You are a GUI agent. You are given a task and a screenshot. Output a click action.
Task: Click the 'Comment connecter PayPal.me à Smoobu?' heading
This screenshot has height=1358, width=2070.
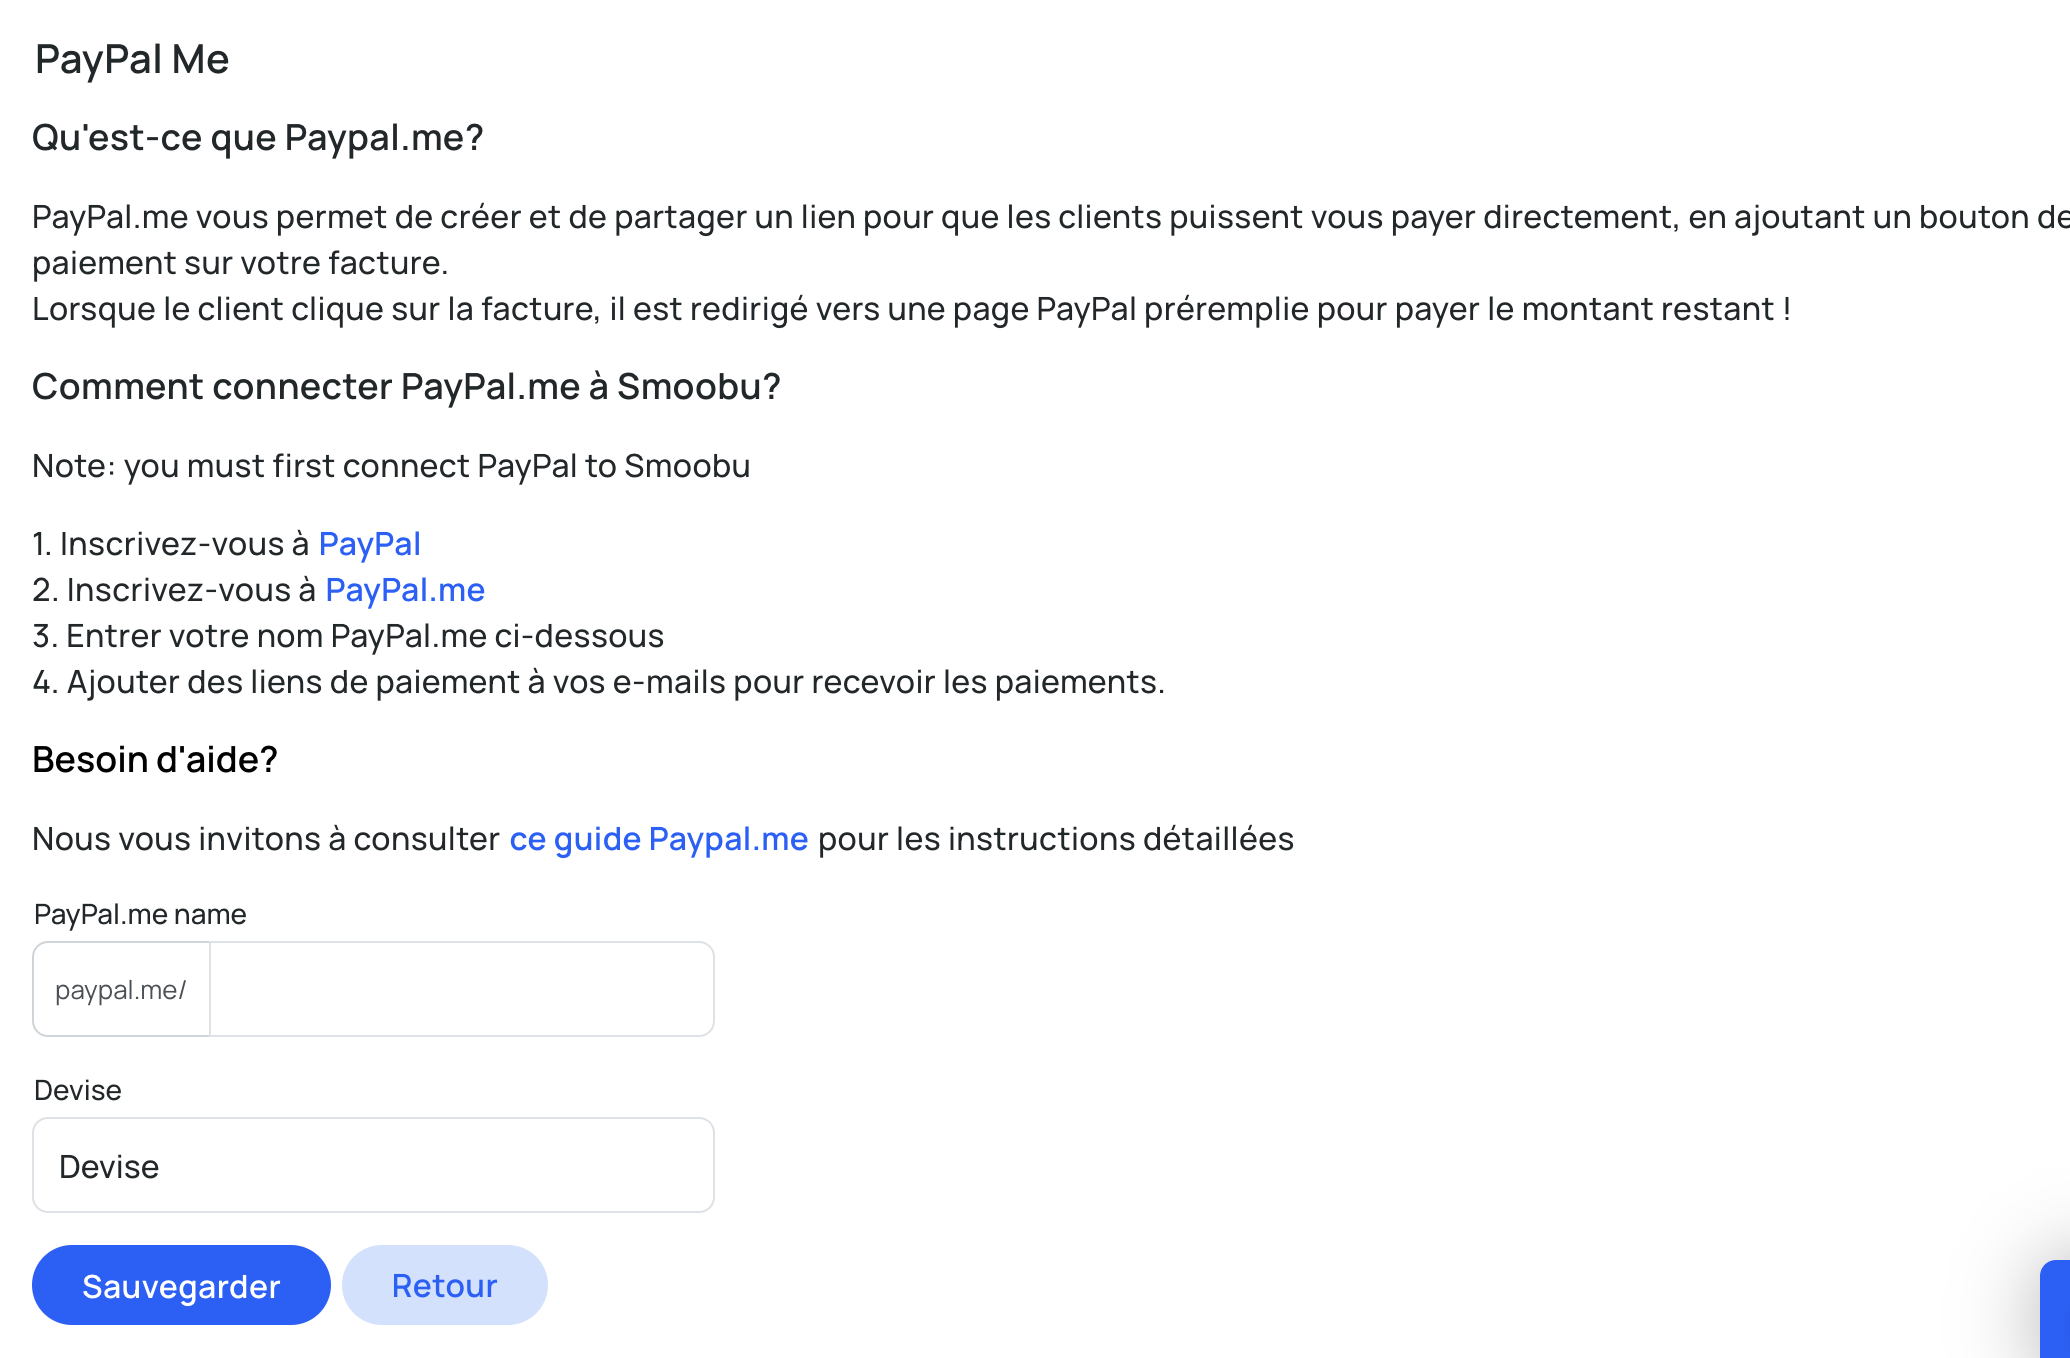click(406, 386)
